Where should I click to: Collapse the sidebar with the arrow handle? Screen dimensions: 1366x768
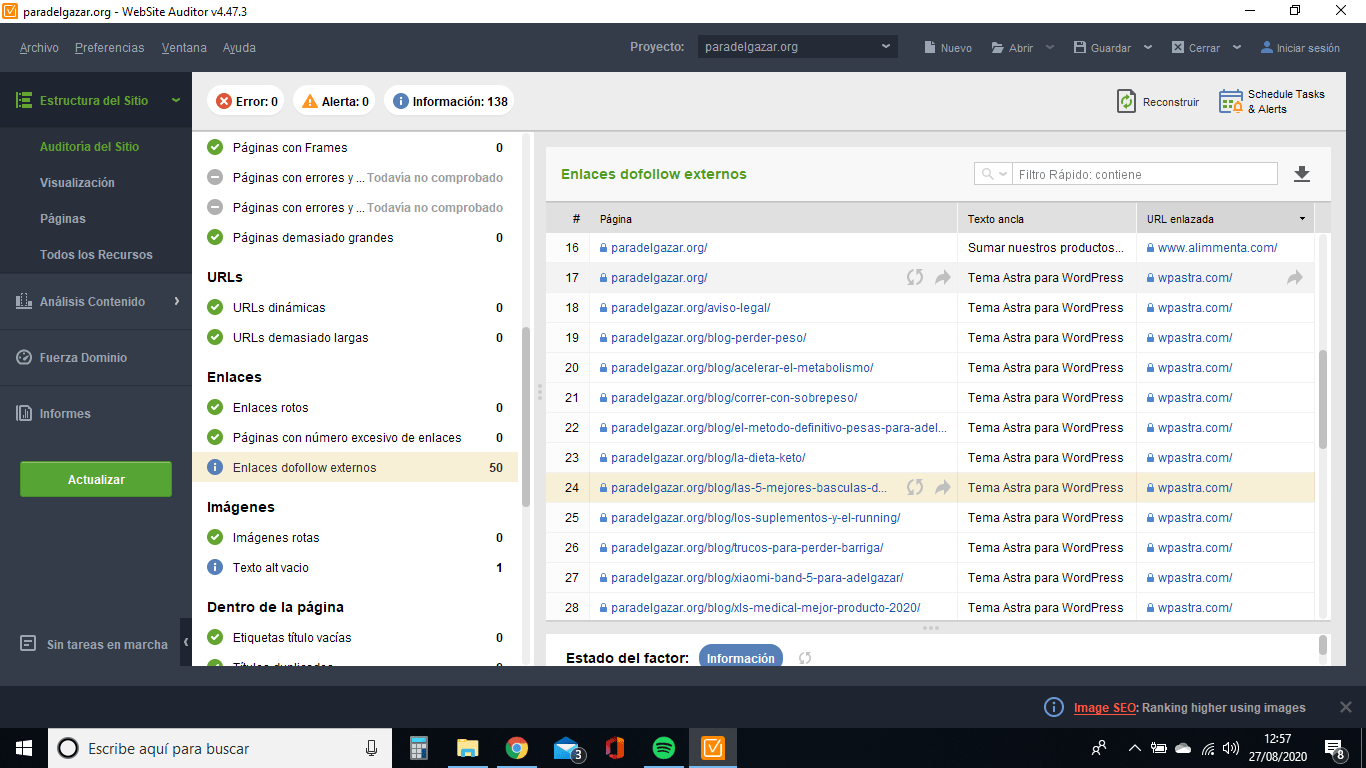(186, 642)
